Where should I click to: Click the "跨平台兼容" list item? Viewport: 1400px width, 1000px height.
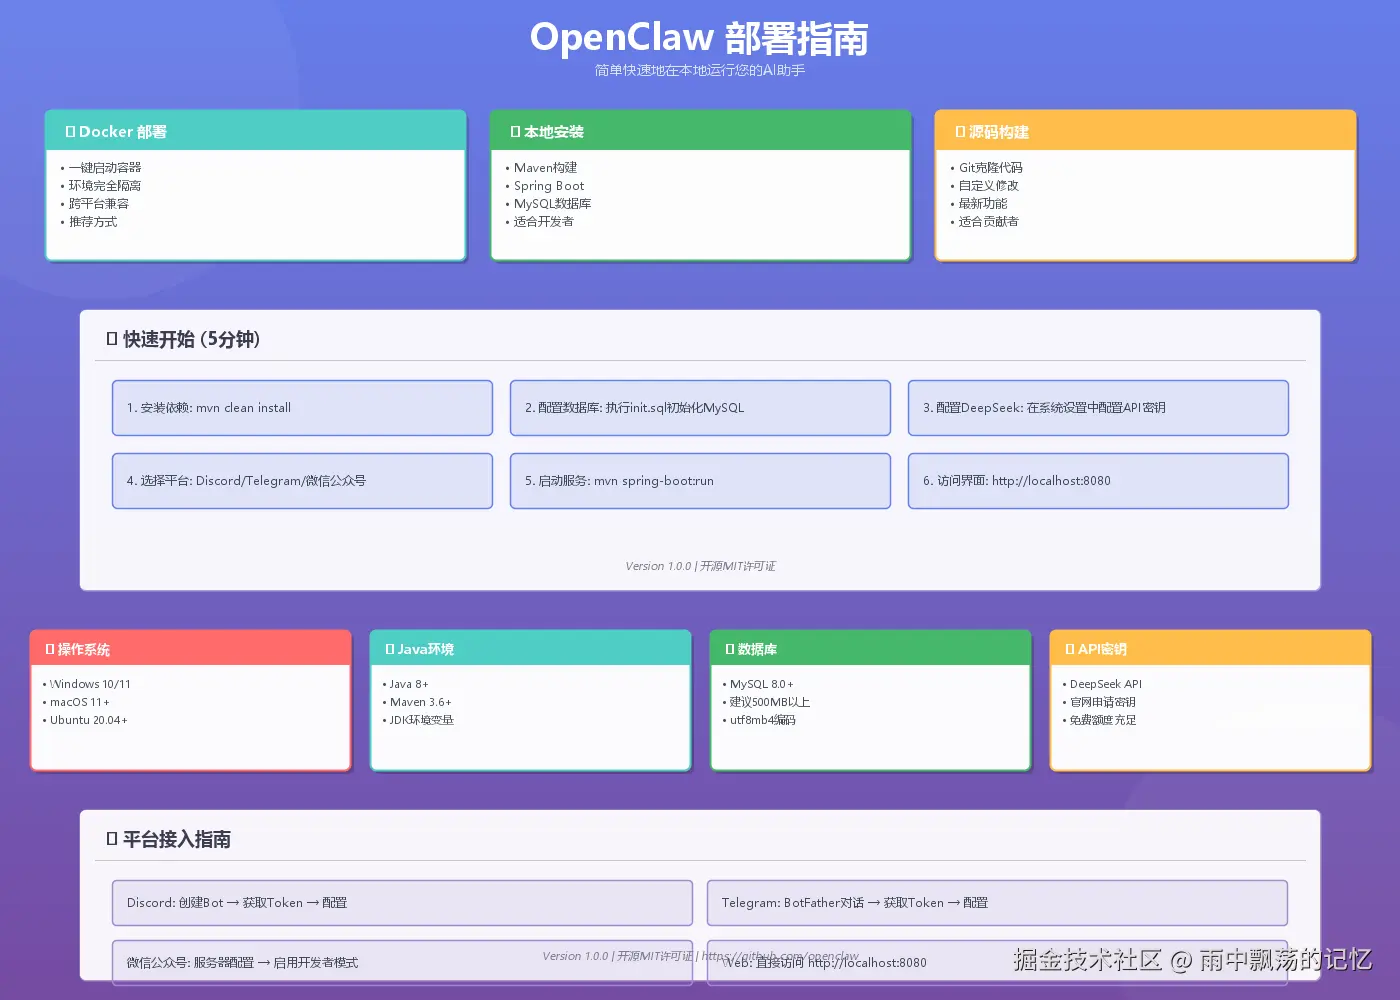pos(94,204)
